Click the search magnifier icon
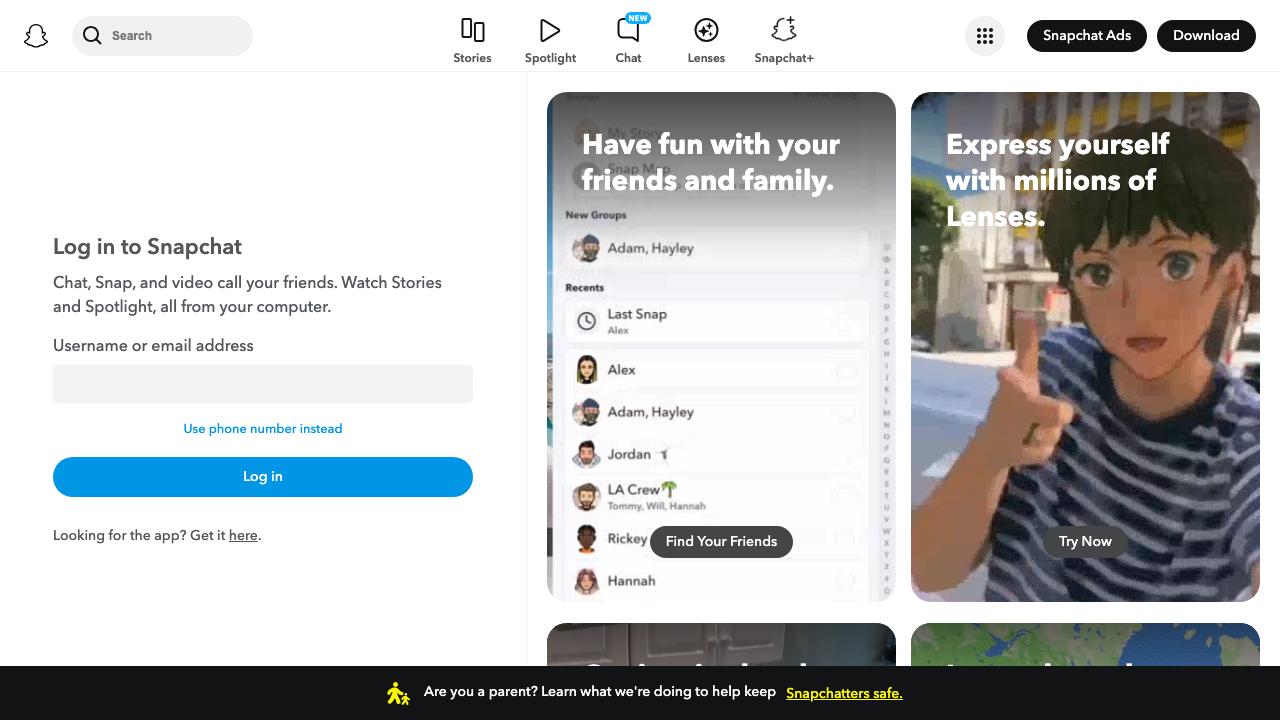This screenshot has height=720, width=1280. pos(92,36)
